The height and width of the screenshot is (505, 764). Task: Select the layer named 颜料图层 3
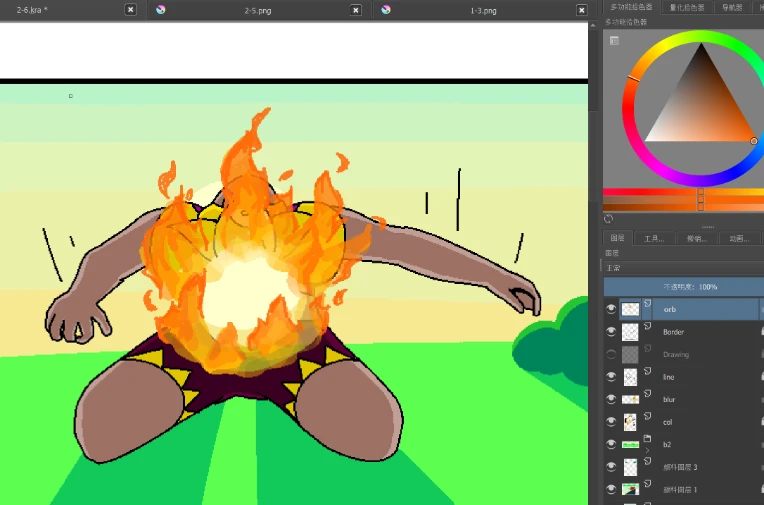tap(680, 467)
